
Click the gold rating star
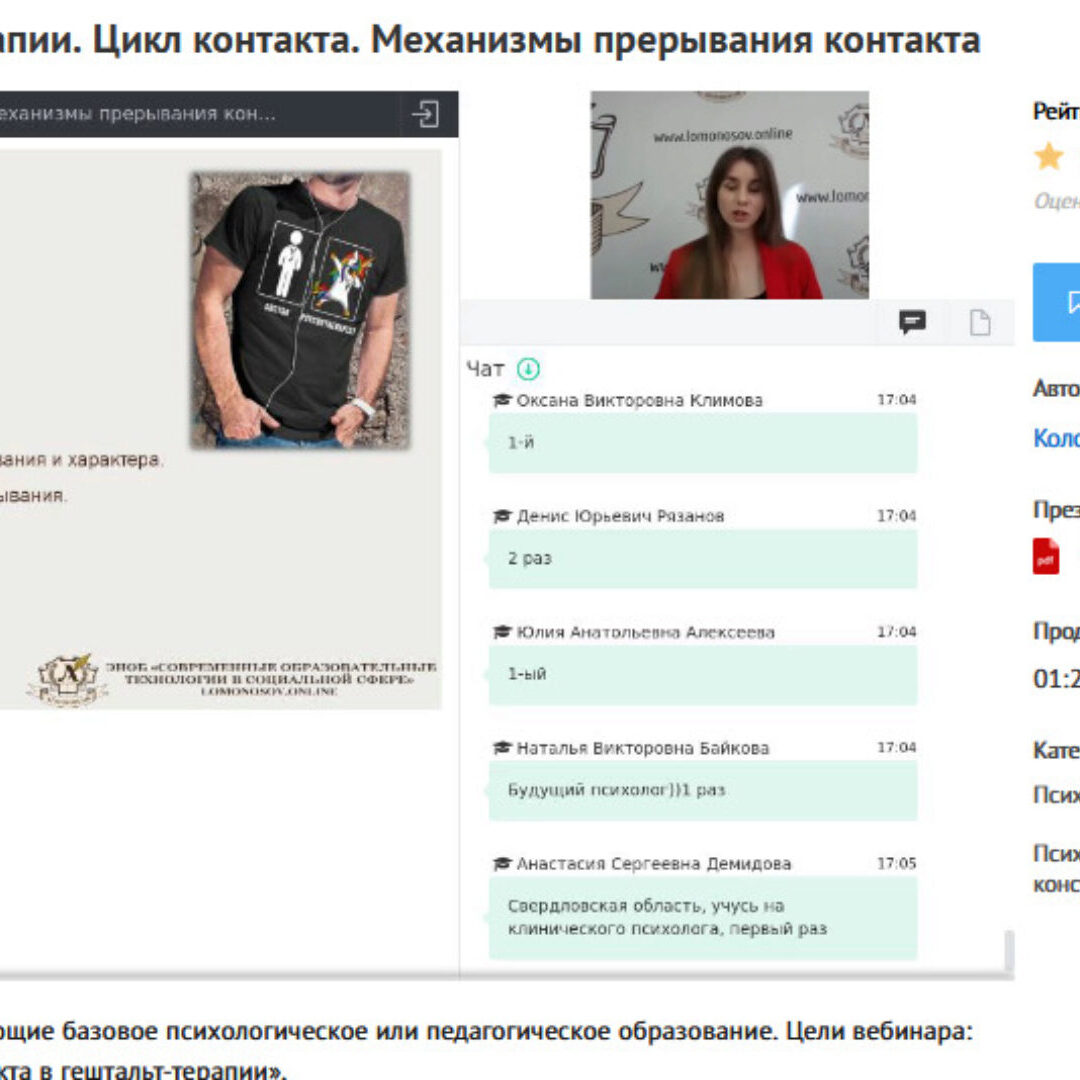point(1048,156)
